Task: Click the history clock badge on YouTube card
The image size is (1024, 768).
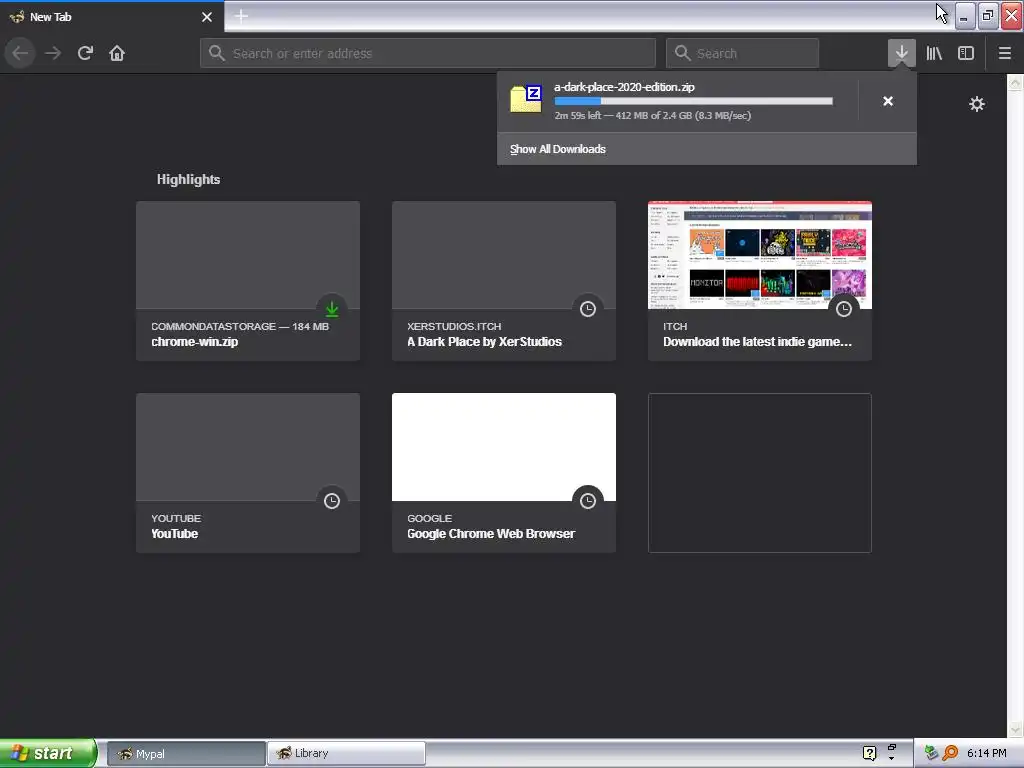Action: (x=332, y=501)
